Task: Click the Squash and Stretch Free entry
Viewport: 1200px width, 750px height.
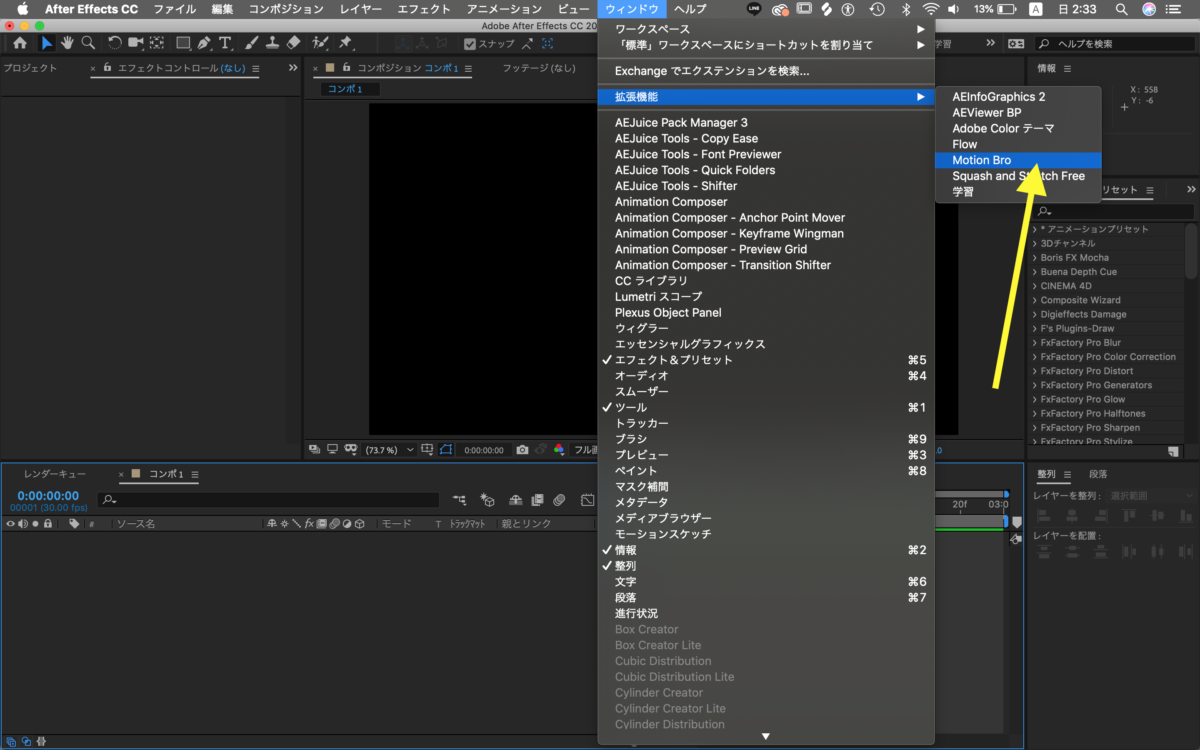Action: pos(1018,176)
